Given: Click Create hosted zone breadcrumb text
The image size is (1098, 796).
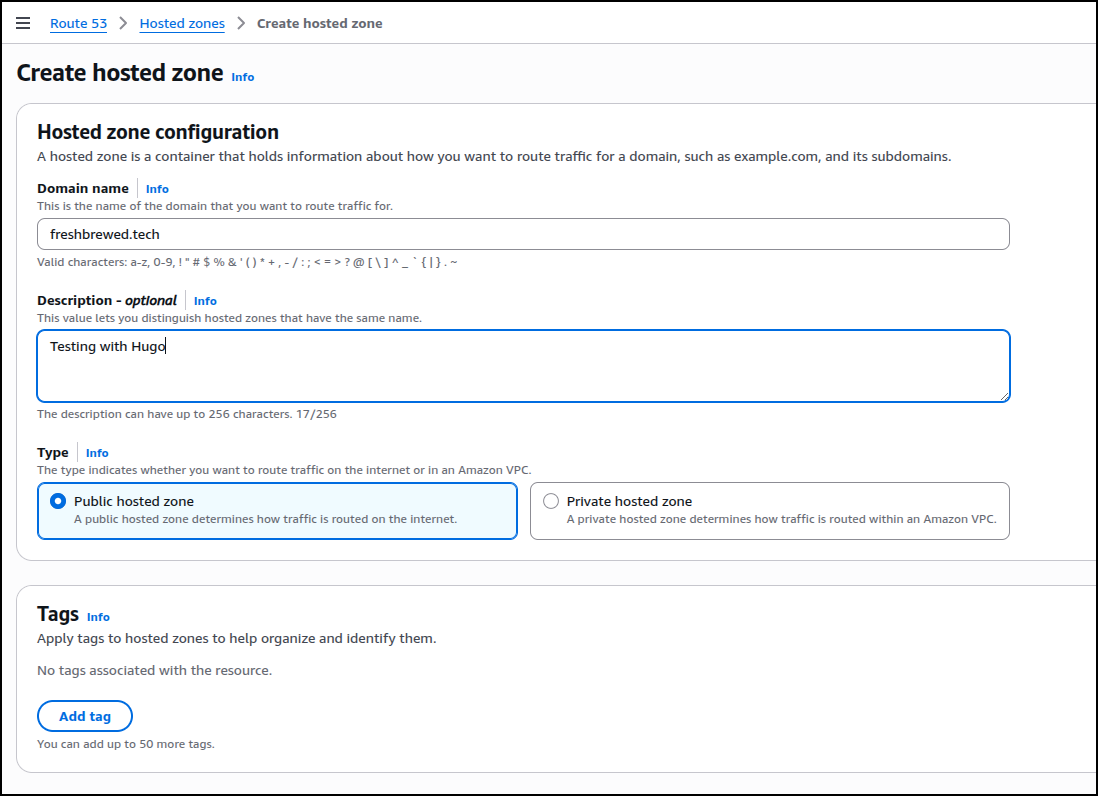Looking at the screenshot, I should [x=319, y=24].
